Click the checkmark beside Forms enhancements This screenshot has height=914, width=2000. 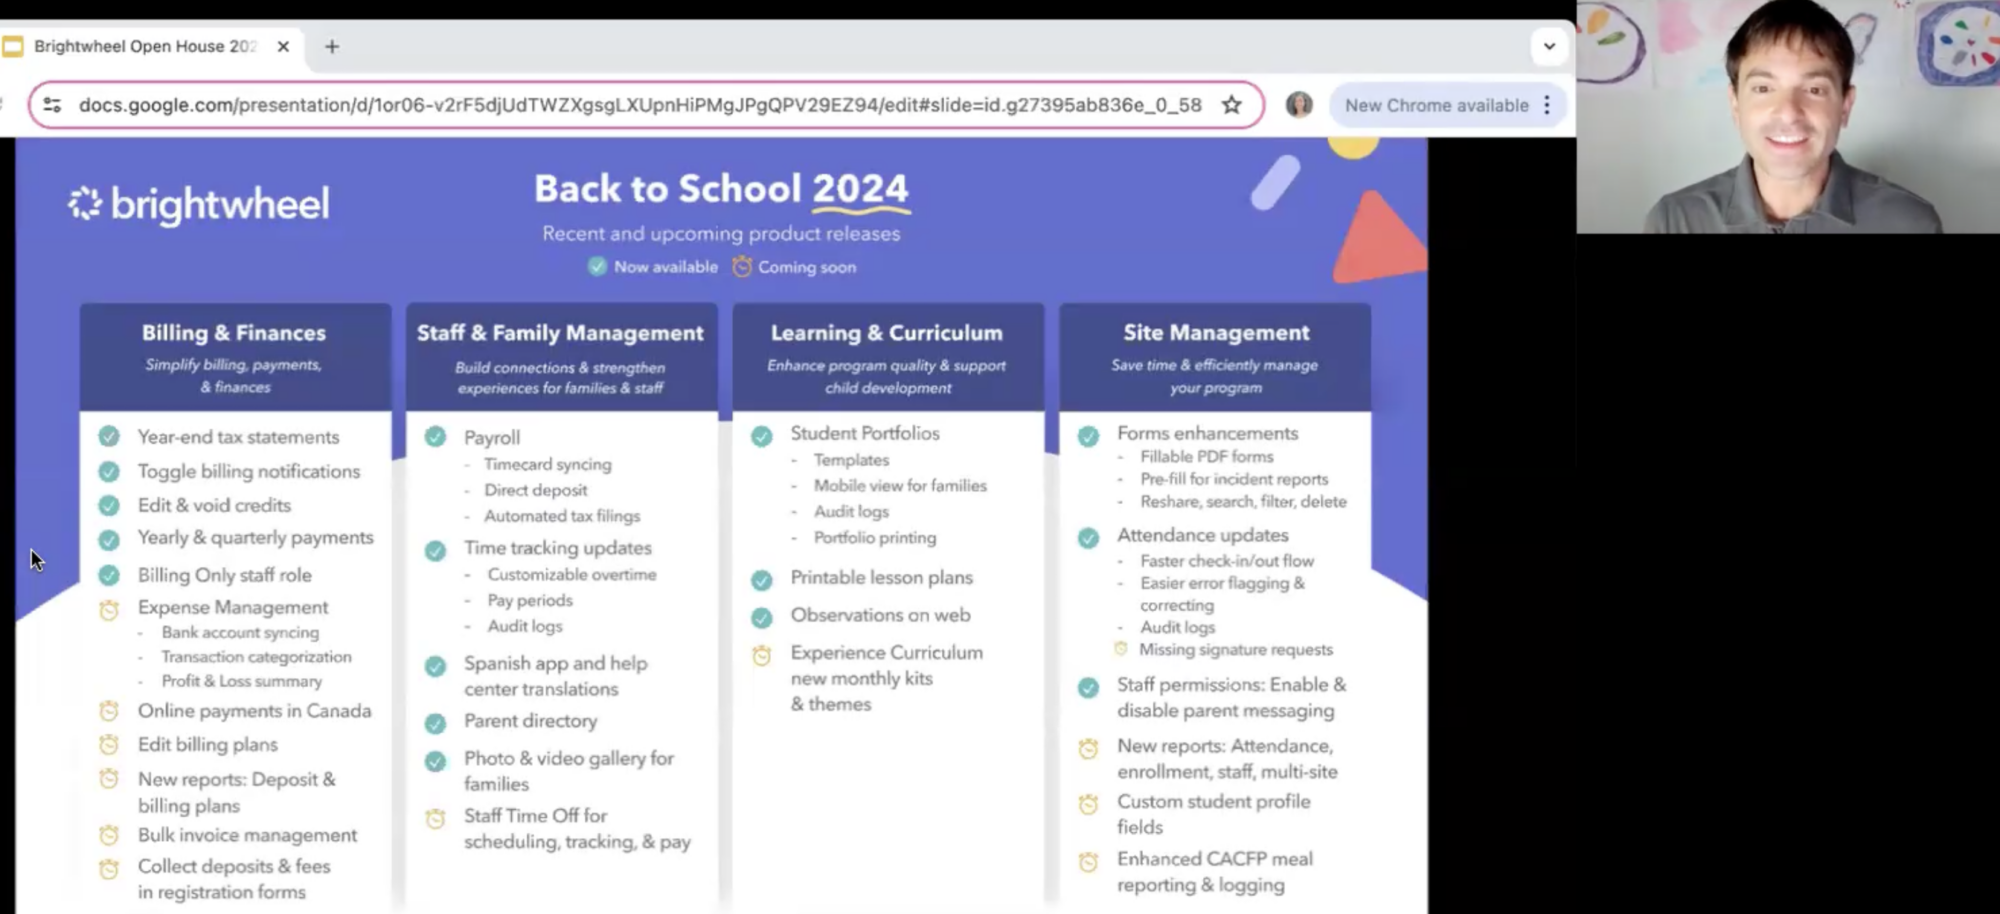(x=1088, y=436)
